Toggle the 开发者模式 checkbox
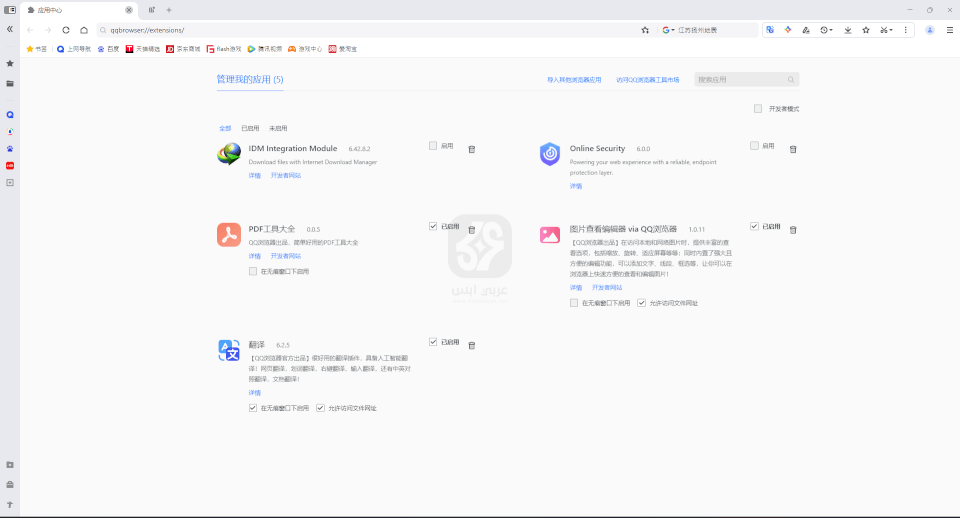This screenshot has height=518, width=960. [x=758, y=108]
